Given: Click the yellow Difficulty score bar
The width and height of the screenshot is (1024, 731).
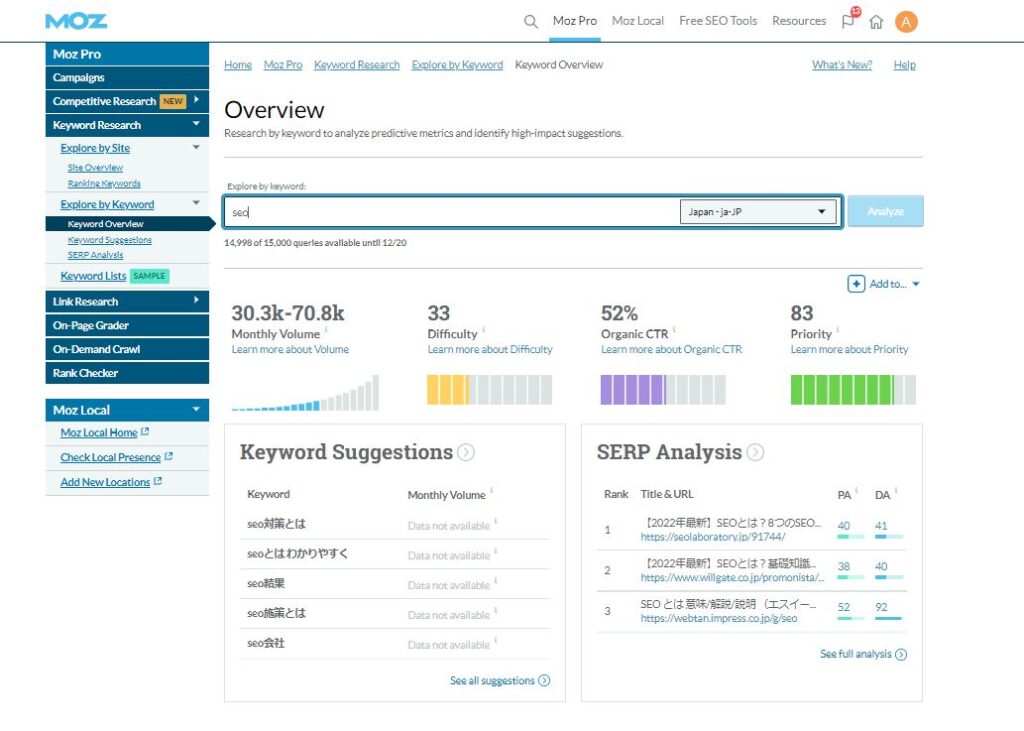Looking at the screenshot, I should click(x=489, y=389).
